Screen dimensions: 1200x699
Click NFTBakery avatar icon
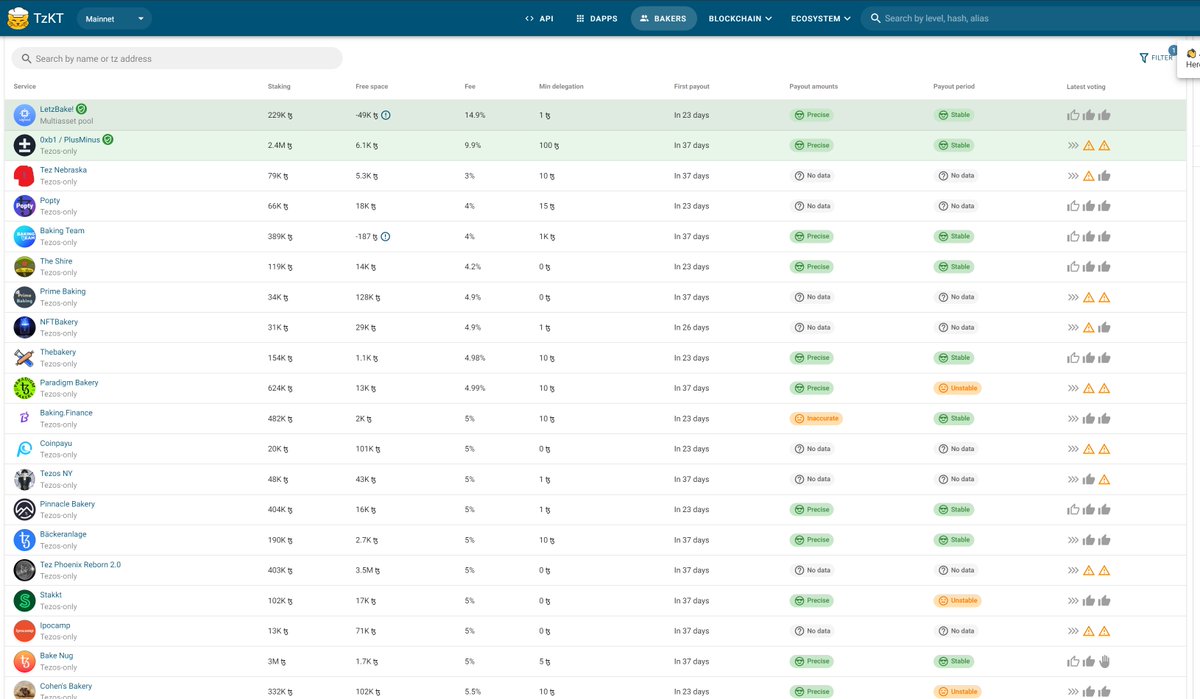24,327
